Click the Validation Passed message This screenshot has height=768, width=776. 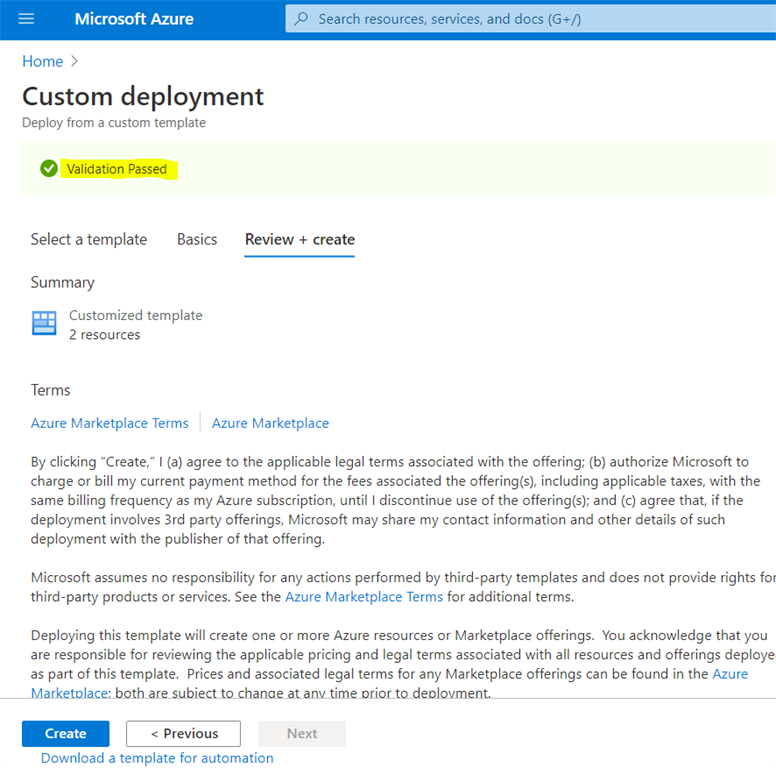[117, 169]
